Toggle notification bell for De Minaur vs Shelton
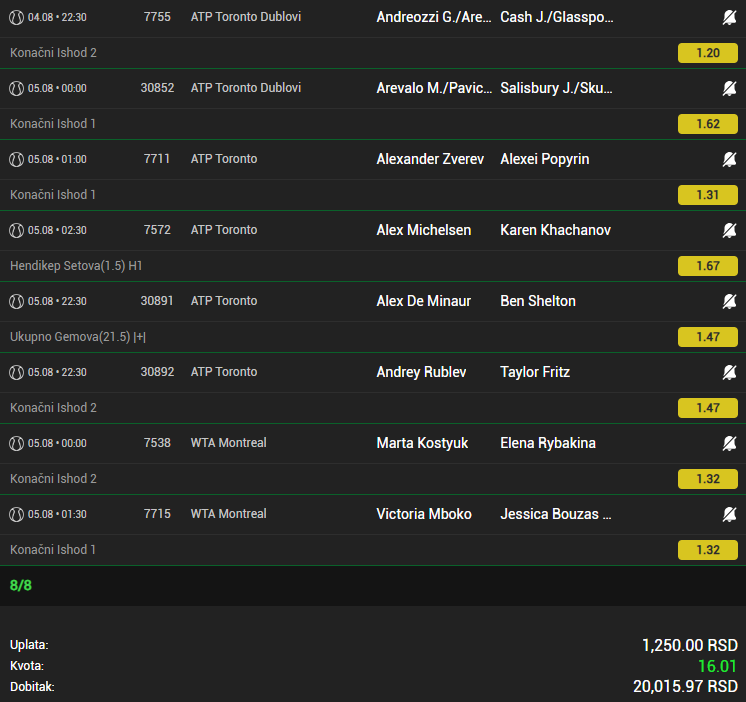Image resolution: width=746 pixels, height=702 pixels. point(729,302)
